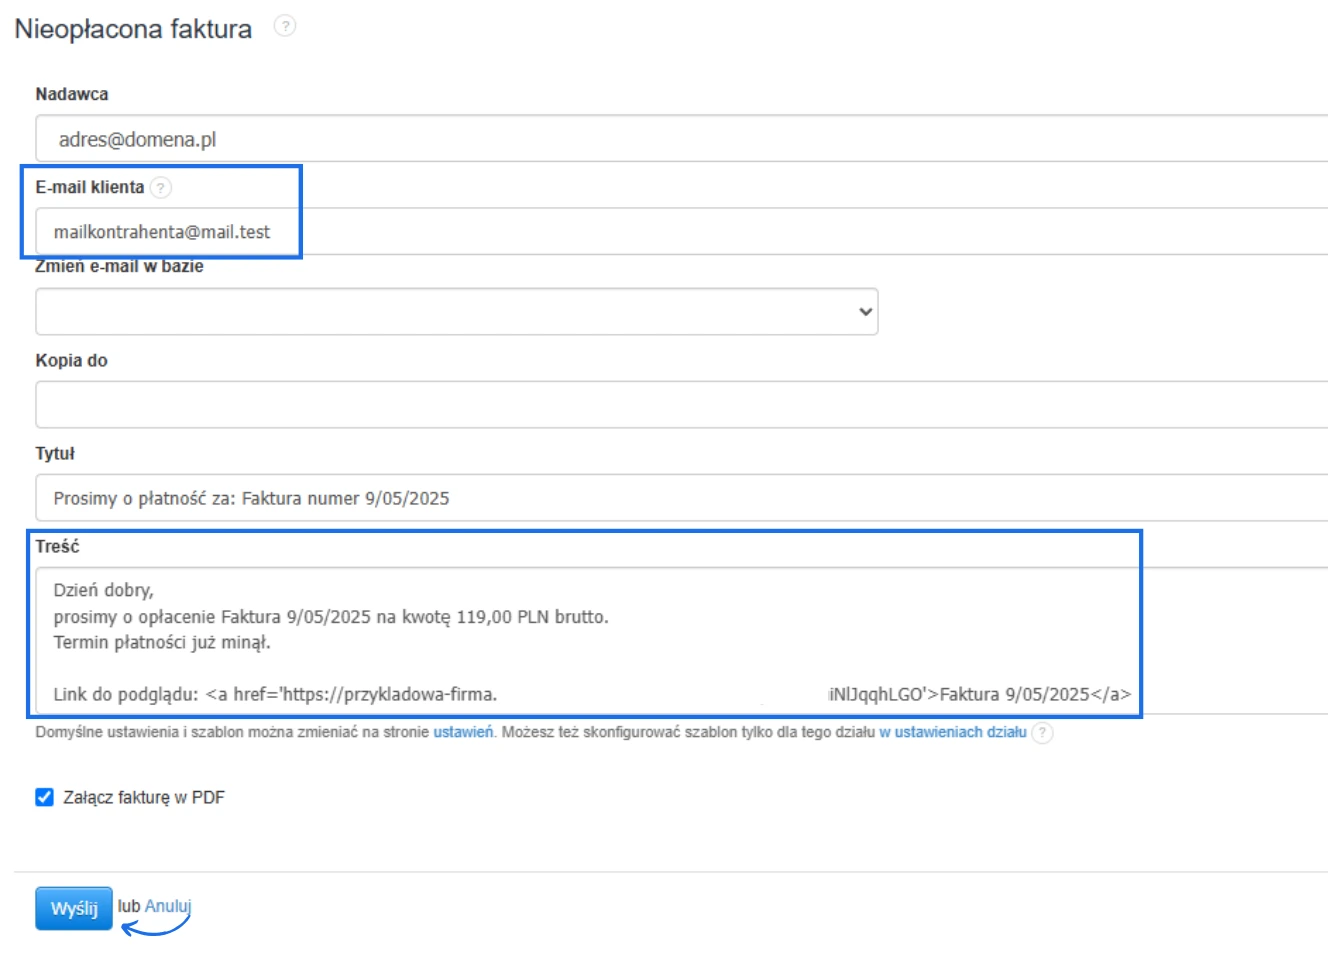Click into the empty Kopia do field
Viewport: 1328px width, 960px height.
click(680, 405)
